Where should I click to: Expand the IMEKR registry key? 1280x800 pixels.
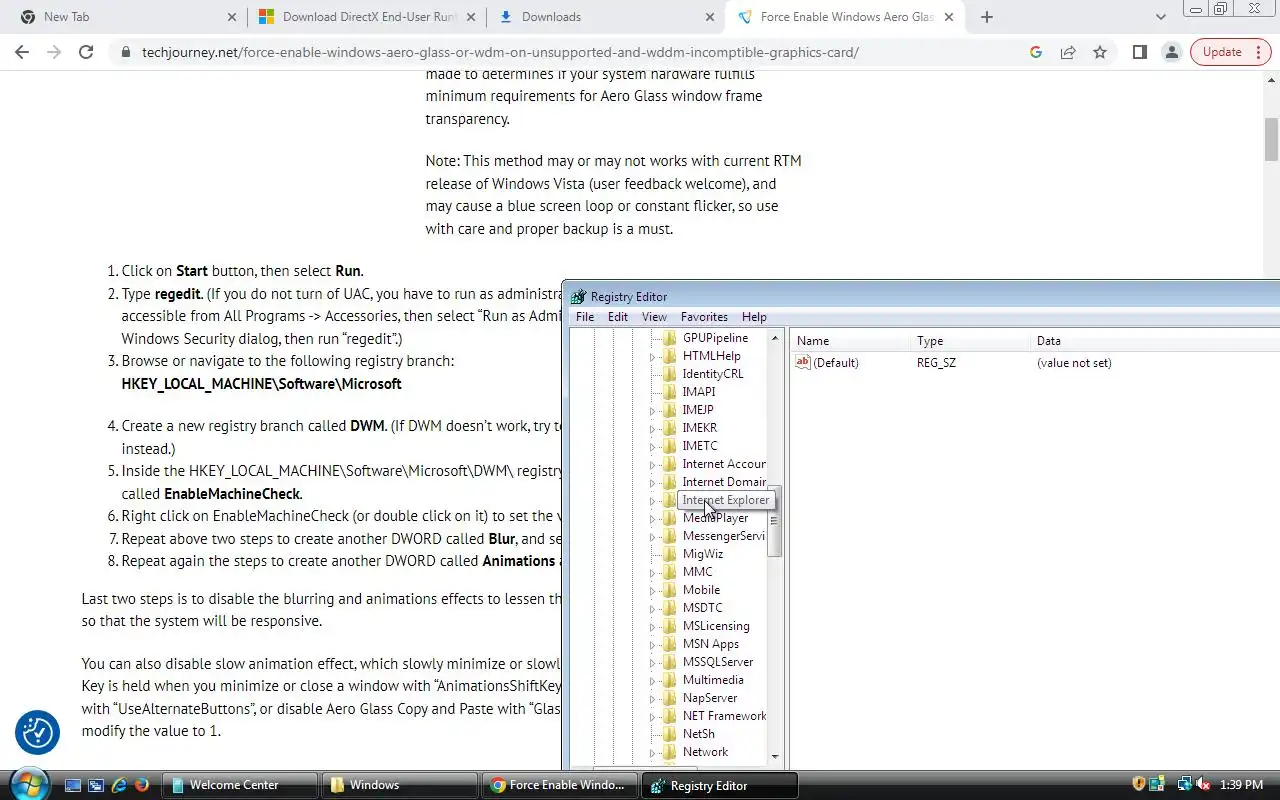[653, 428]
